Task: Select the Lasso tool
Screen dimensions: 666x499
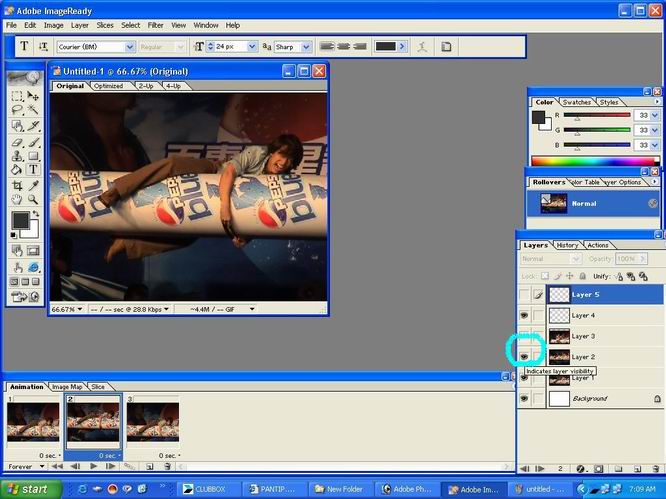Action: [17, 110]
